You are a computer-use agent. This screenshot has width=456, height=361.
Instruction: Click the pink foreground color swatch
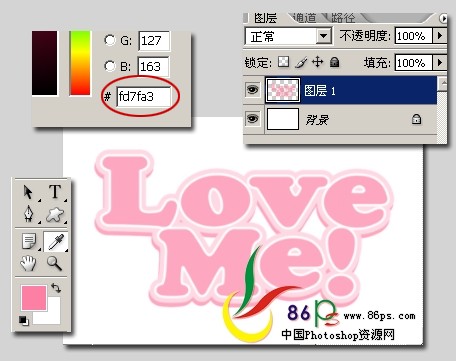(x=34, y=297)
